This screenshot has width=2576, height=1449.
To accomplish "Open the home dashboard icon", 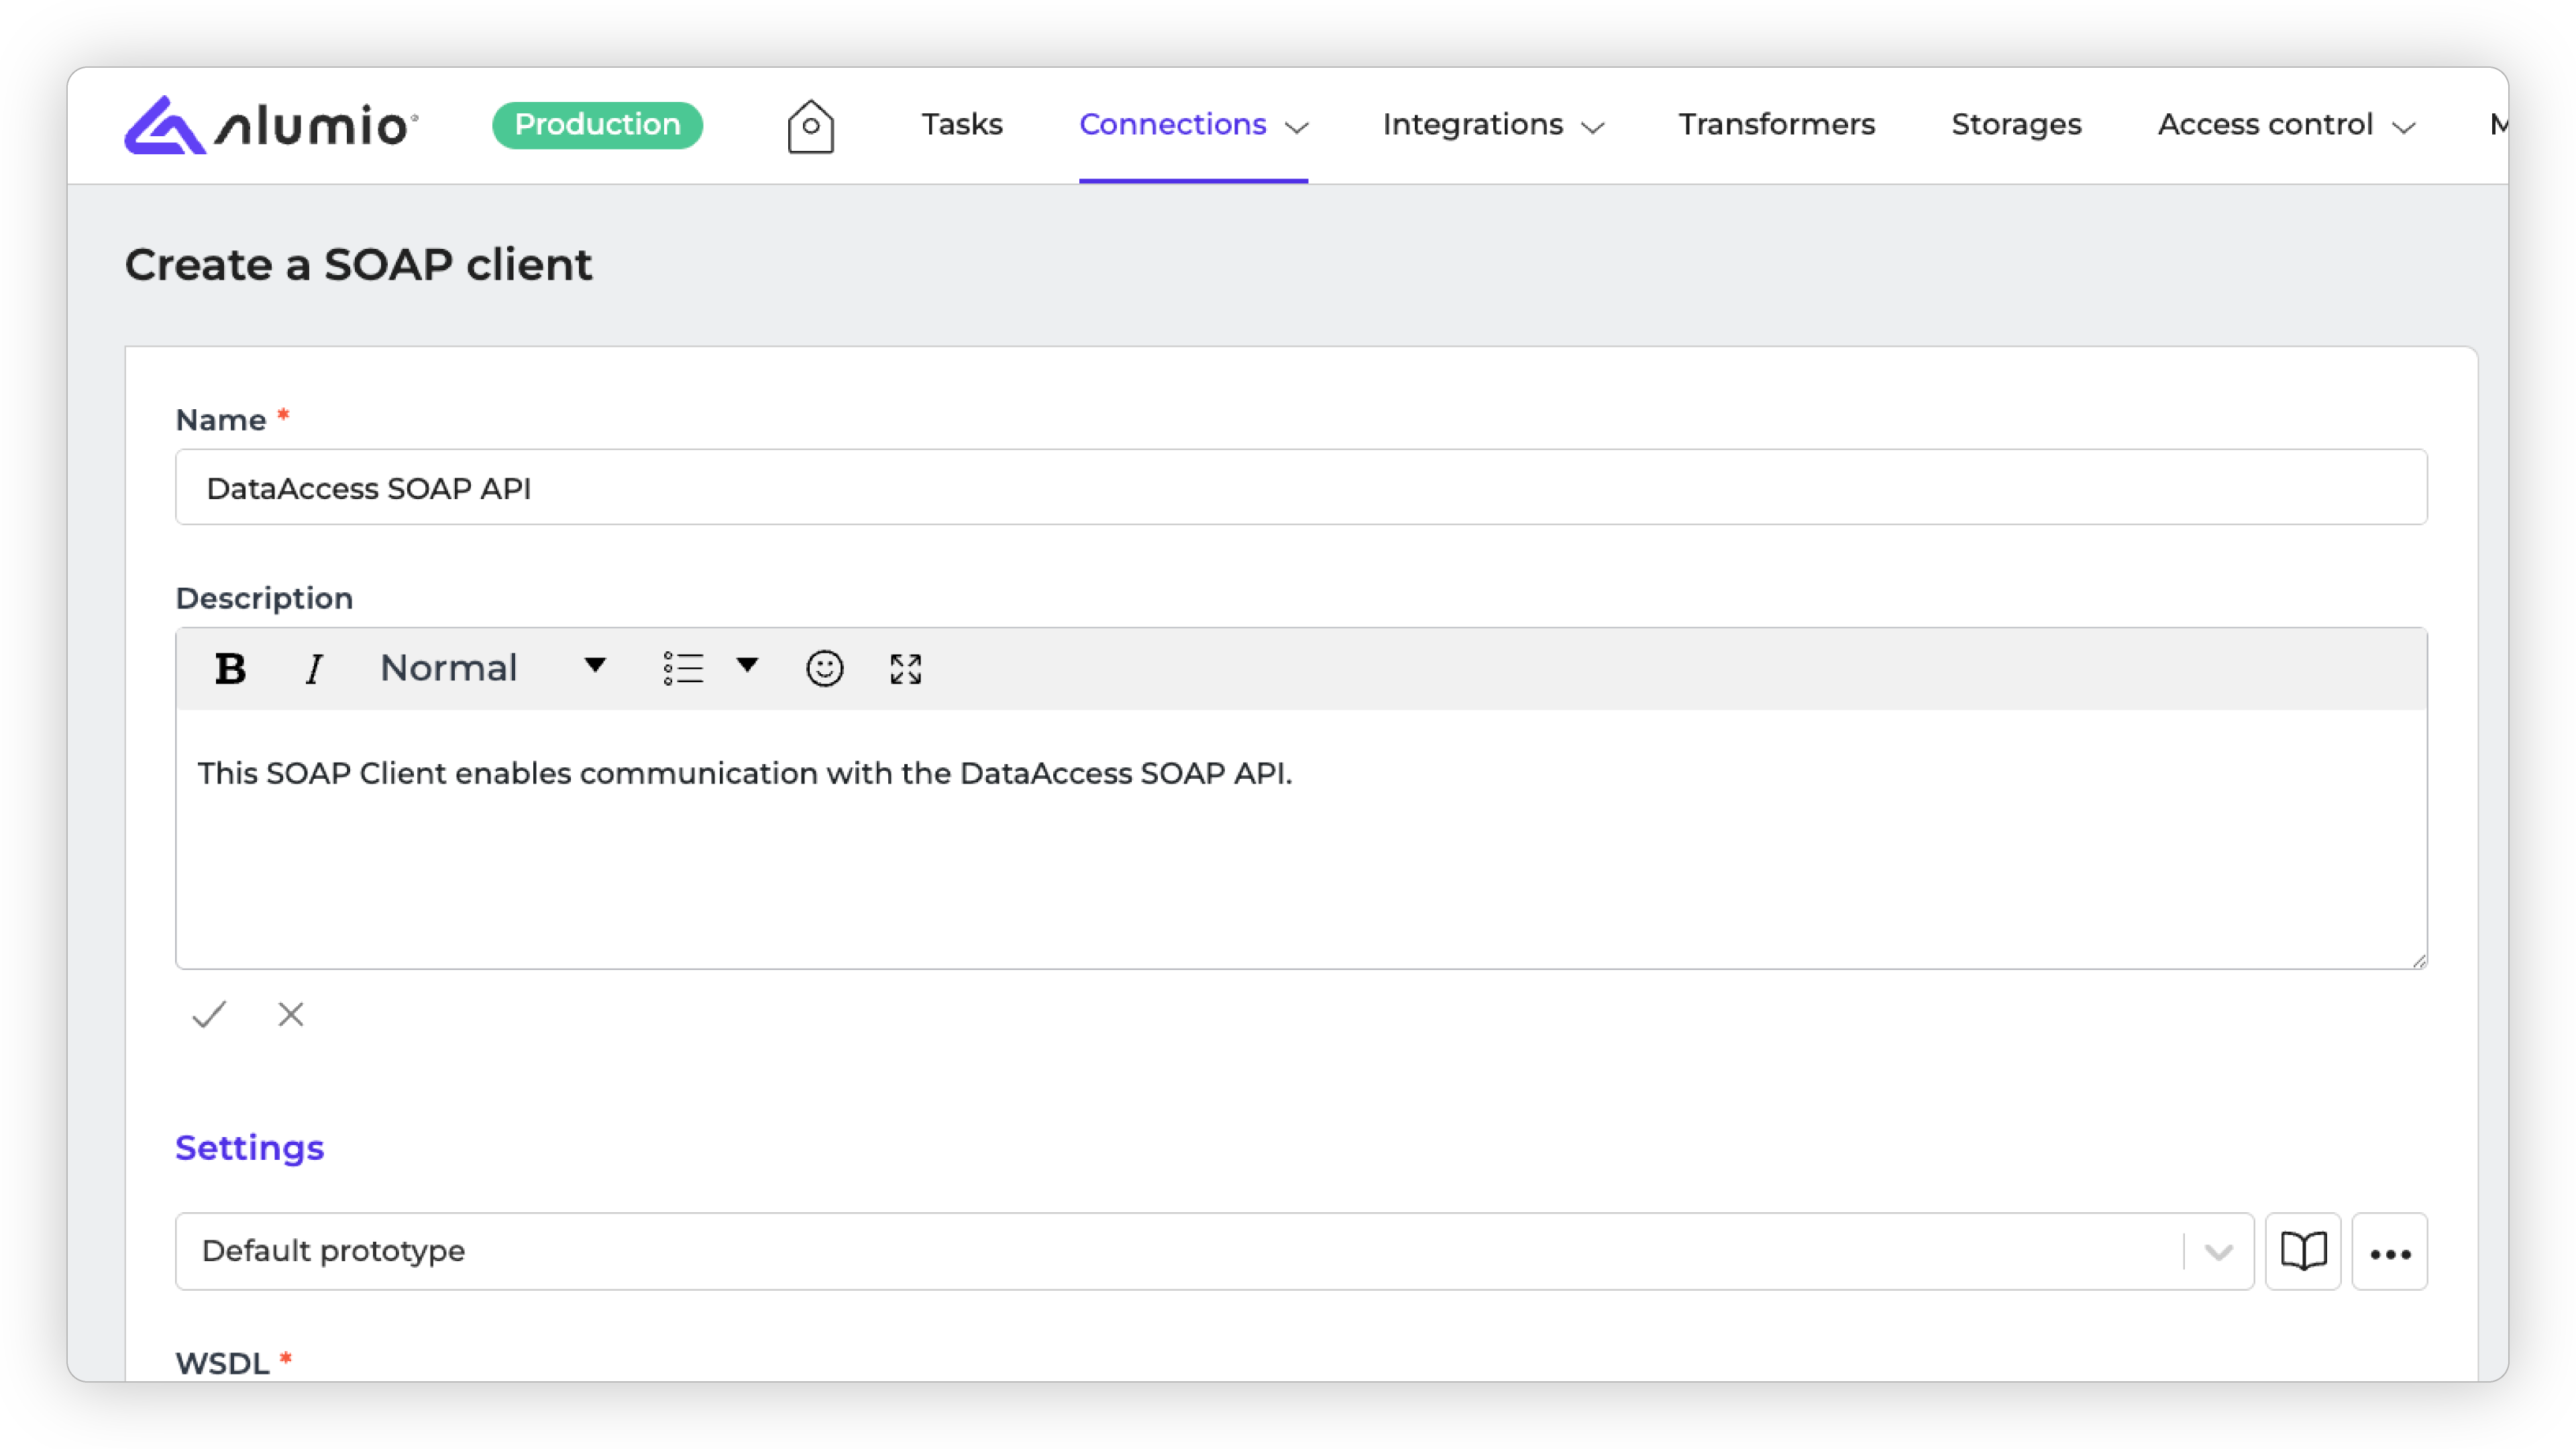I will click(x=810, y=126).
